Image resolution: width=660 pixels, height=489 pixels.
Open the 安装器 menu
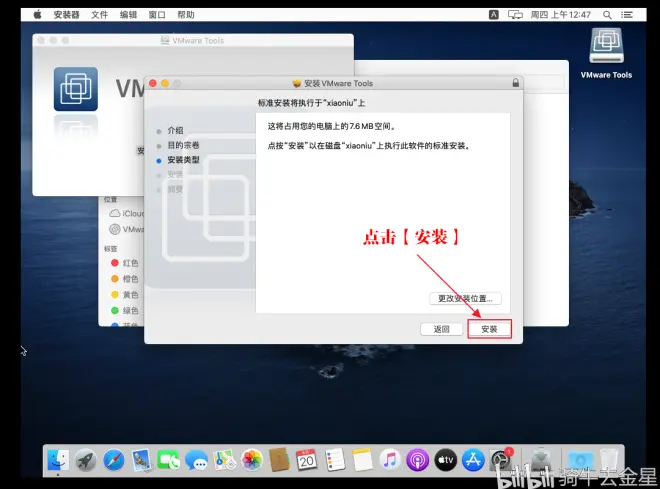click(x=67, y=15)
